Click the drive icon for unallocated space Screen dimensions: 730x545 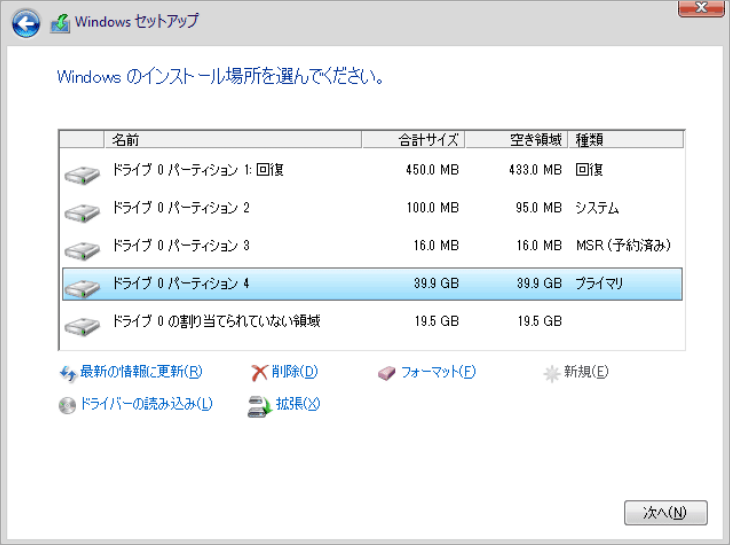click(82, 326)
